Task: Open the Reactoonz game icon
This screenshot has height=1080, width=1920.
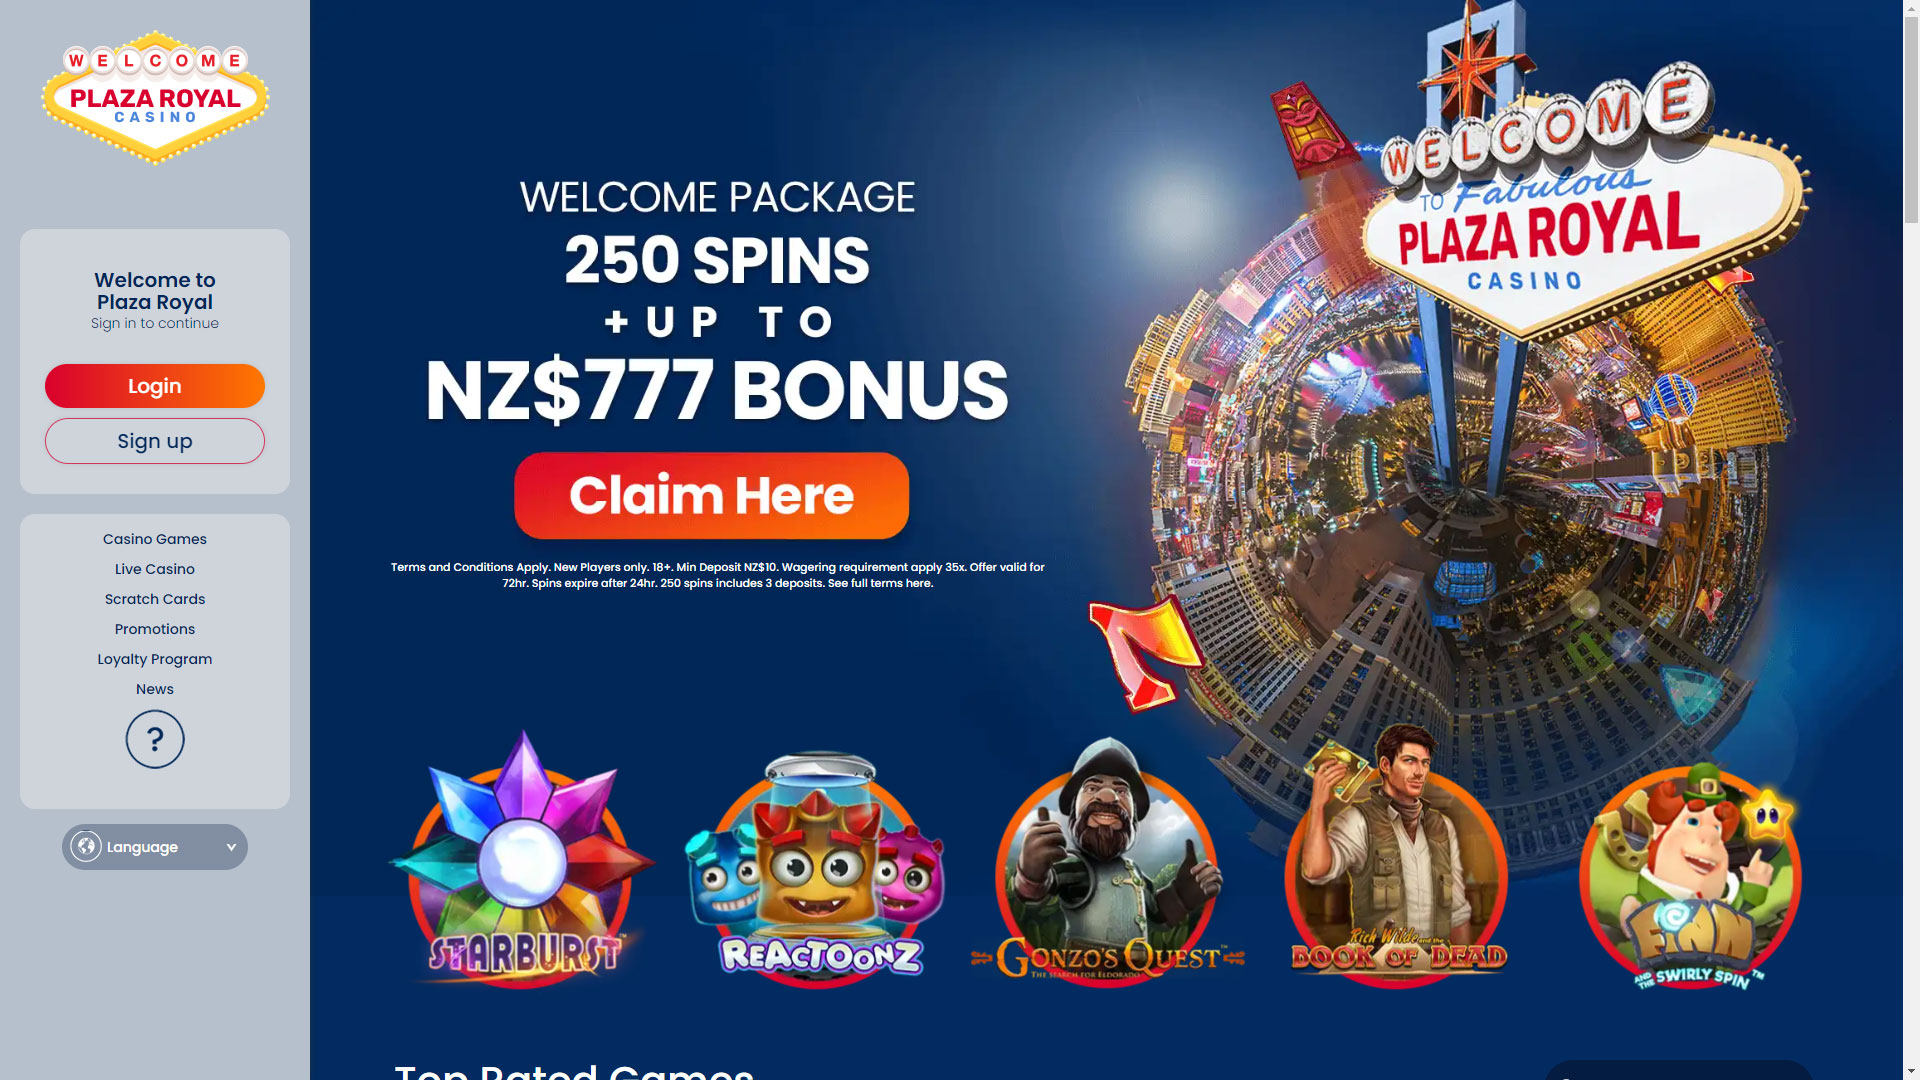Action: pyautogui.click(x=816, y=868)
